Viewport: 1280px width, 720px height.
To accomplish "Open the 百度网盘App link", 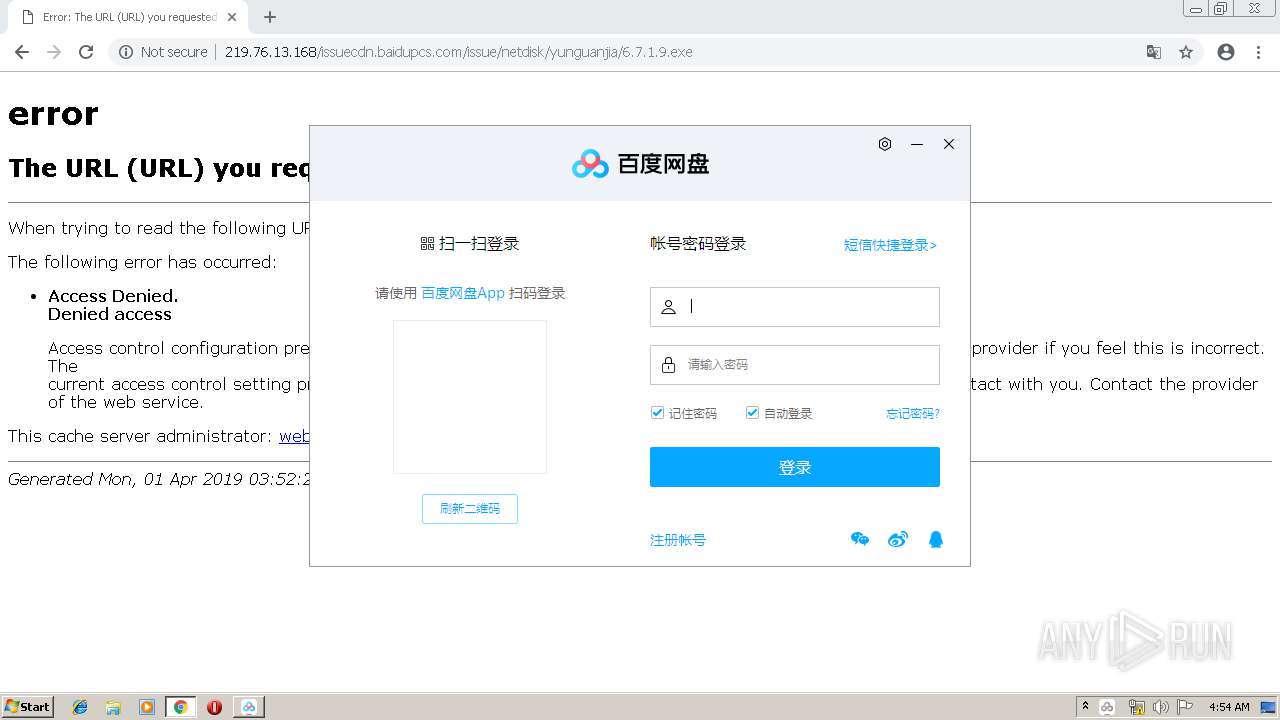I will coord(463,293).
